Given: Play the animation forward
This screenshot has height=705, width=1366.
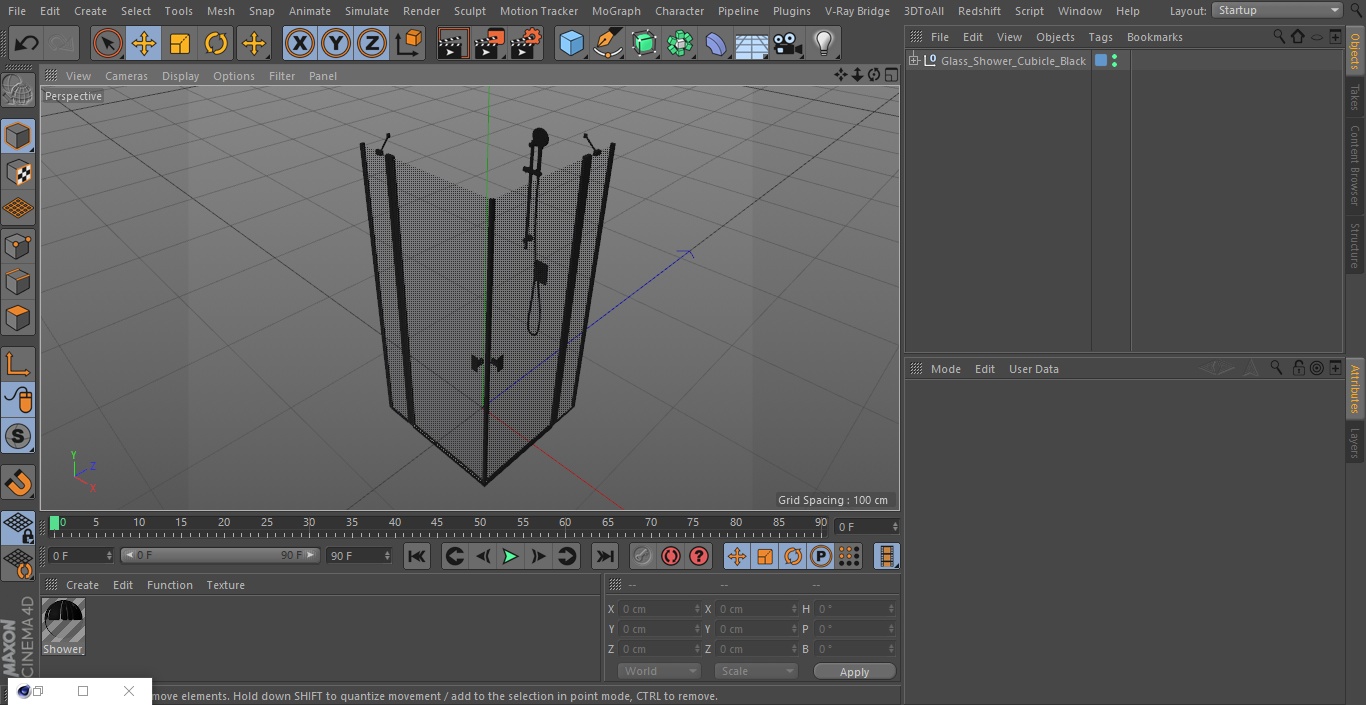Looking at the screenshot, I should click(510, 556).
